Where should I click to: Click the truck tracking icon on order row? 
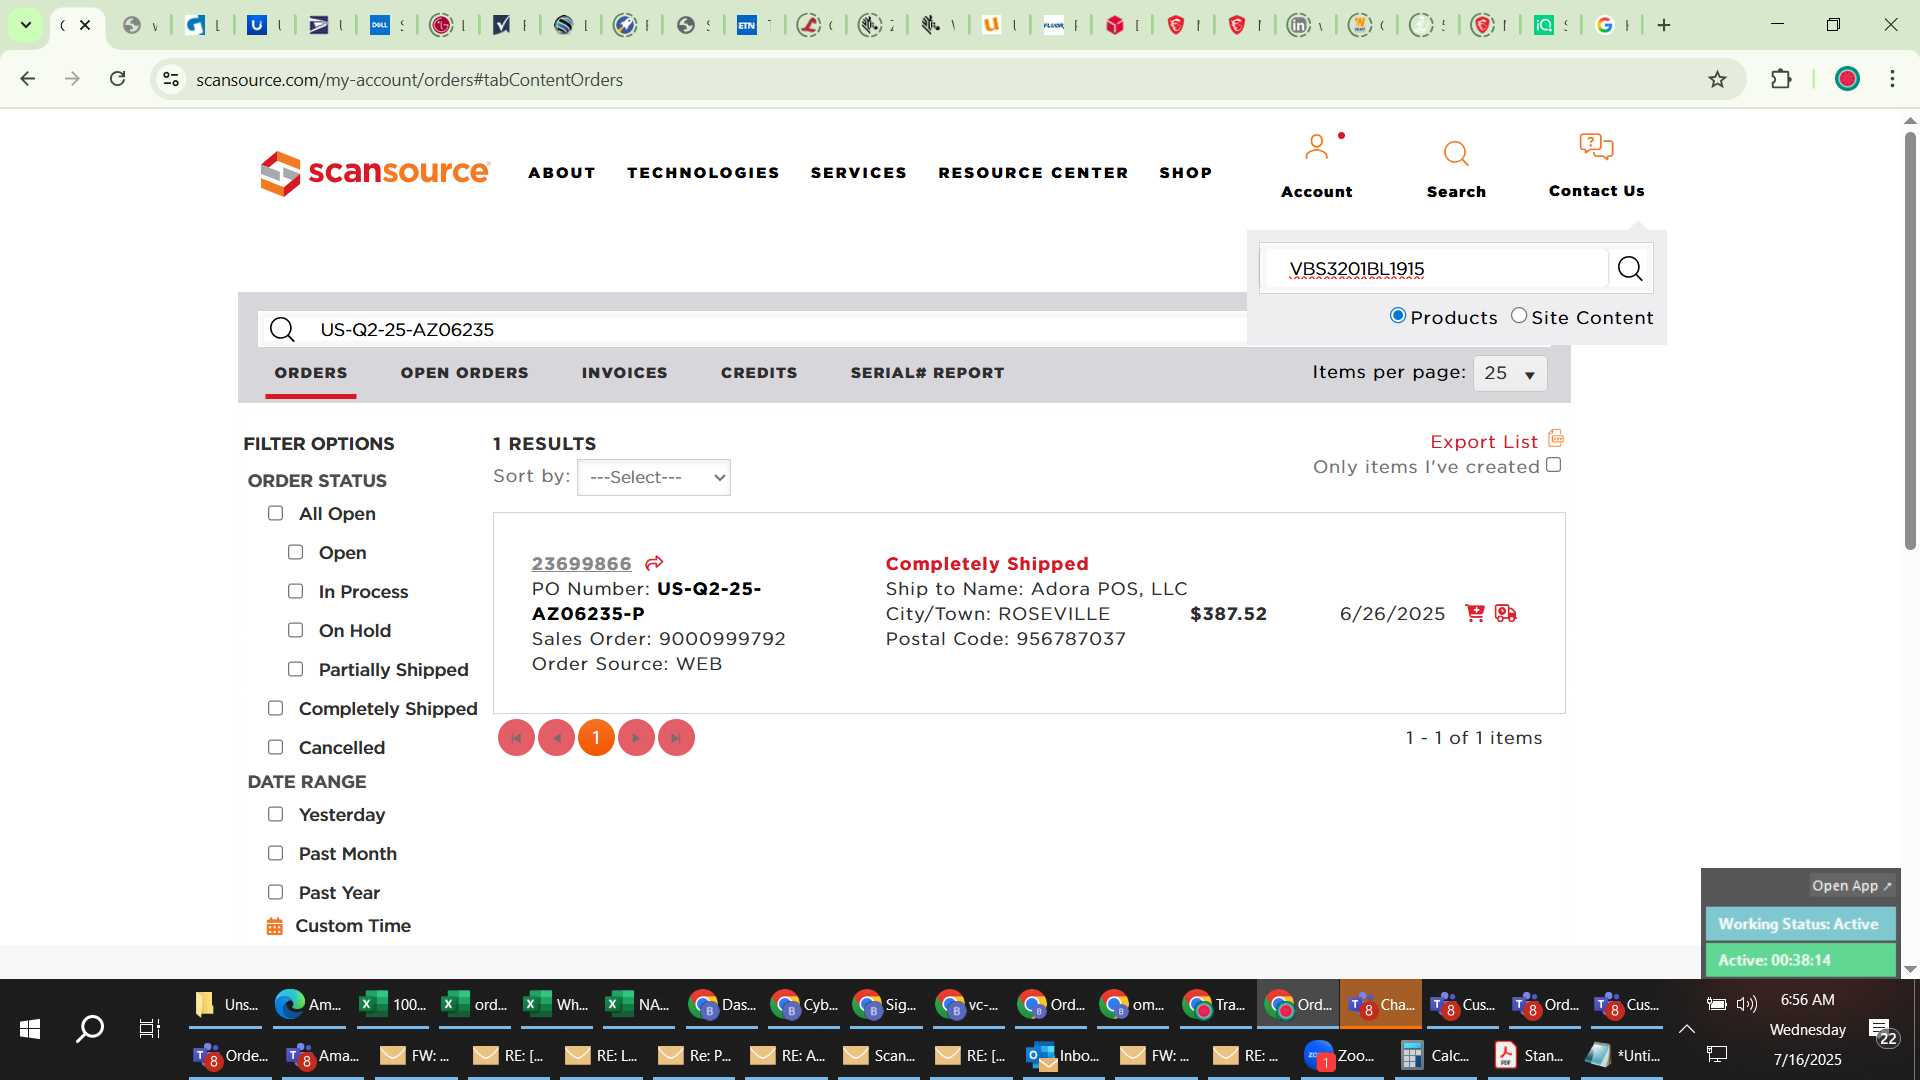click(1505, 613)
